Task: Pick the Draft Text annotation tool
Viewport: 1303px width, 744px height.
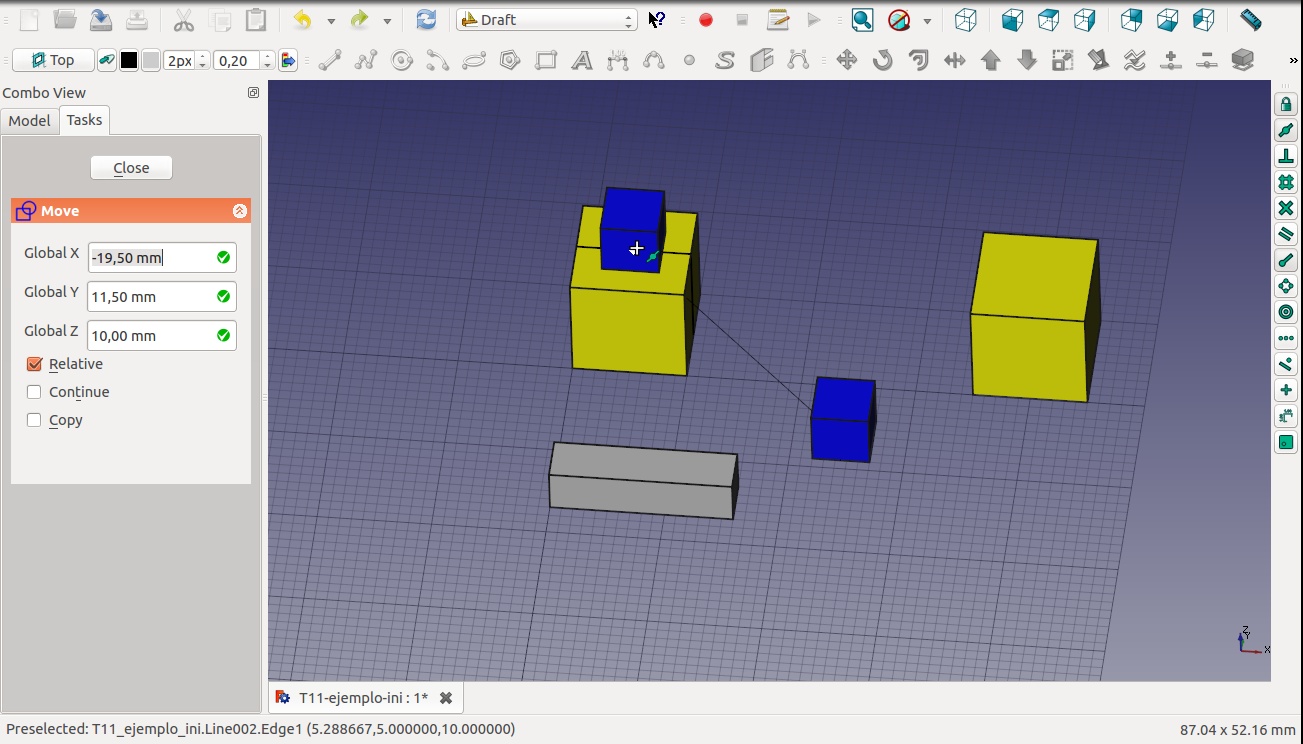Action: [x=581, y=61]
